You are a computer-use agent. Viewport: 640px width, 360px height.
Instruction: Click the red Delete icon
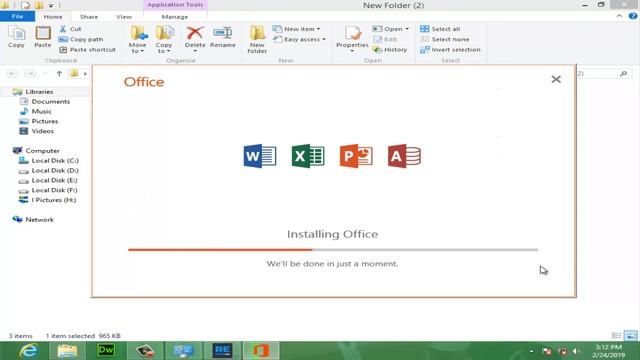click(x=195, y=33)
